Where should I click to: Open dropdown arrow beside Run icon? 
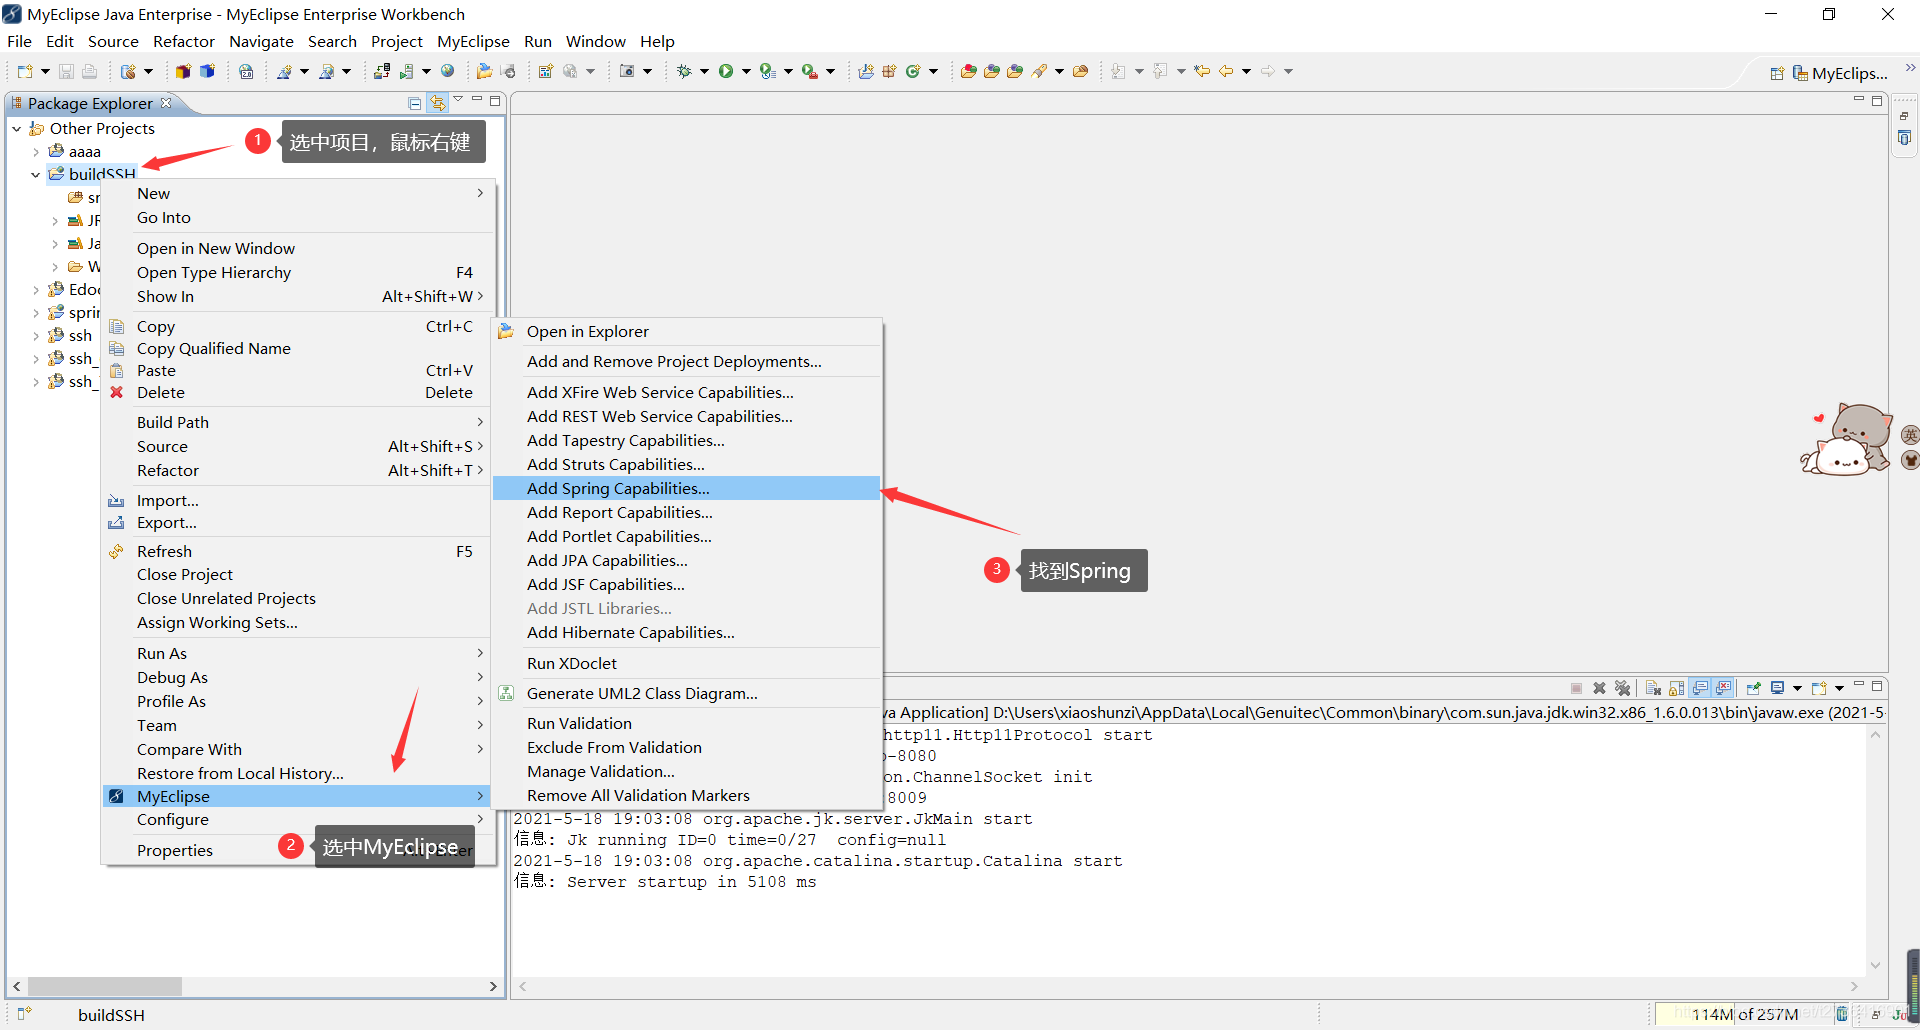pyautogui.click(x=746, y=72)
